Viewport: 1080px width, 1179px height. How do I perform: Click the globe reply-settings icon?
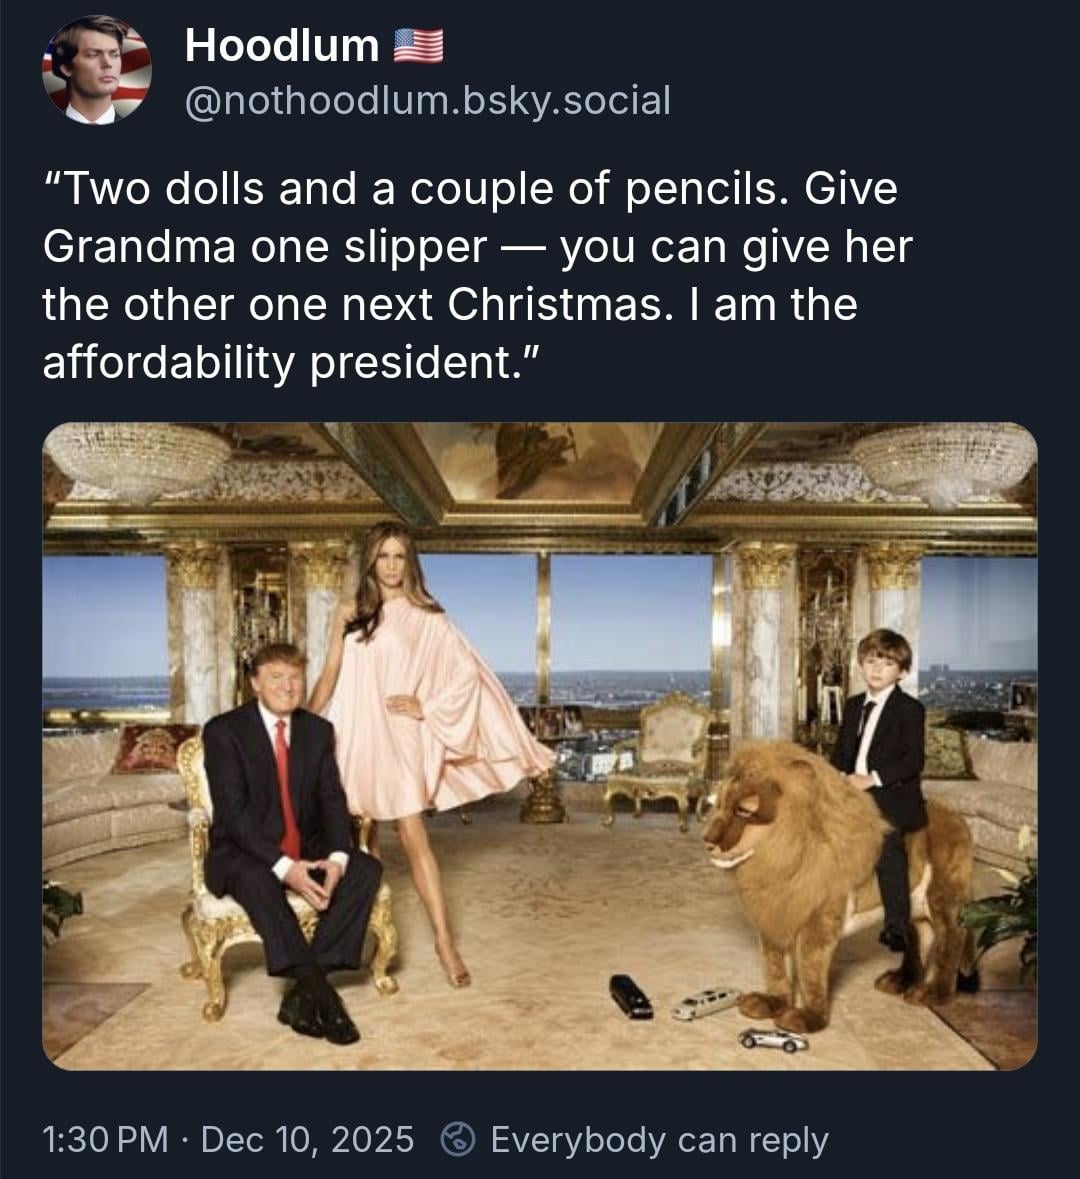pyautogui.click(x=458, y=1139)
